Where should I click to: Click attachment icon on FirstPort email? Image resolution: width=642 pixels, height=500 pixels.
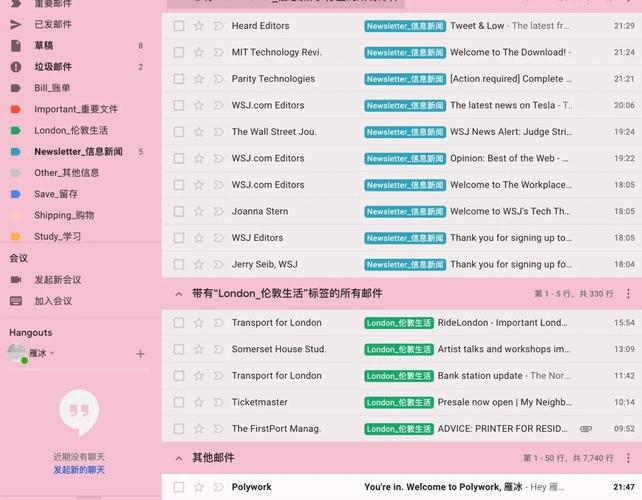586,429
